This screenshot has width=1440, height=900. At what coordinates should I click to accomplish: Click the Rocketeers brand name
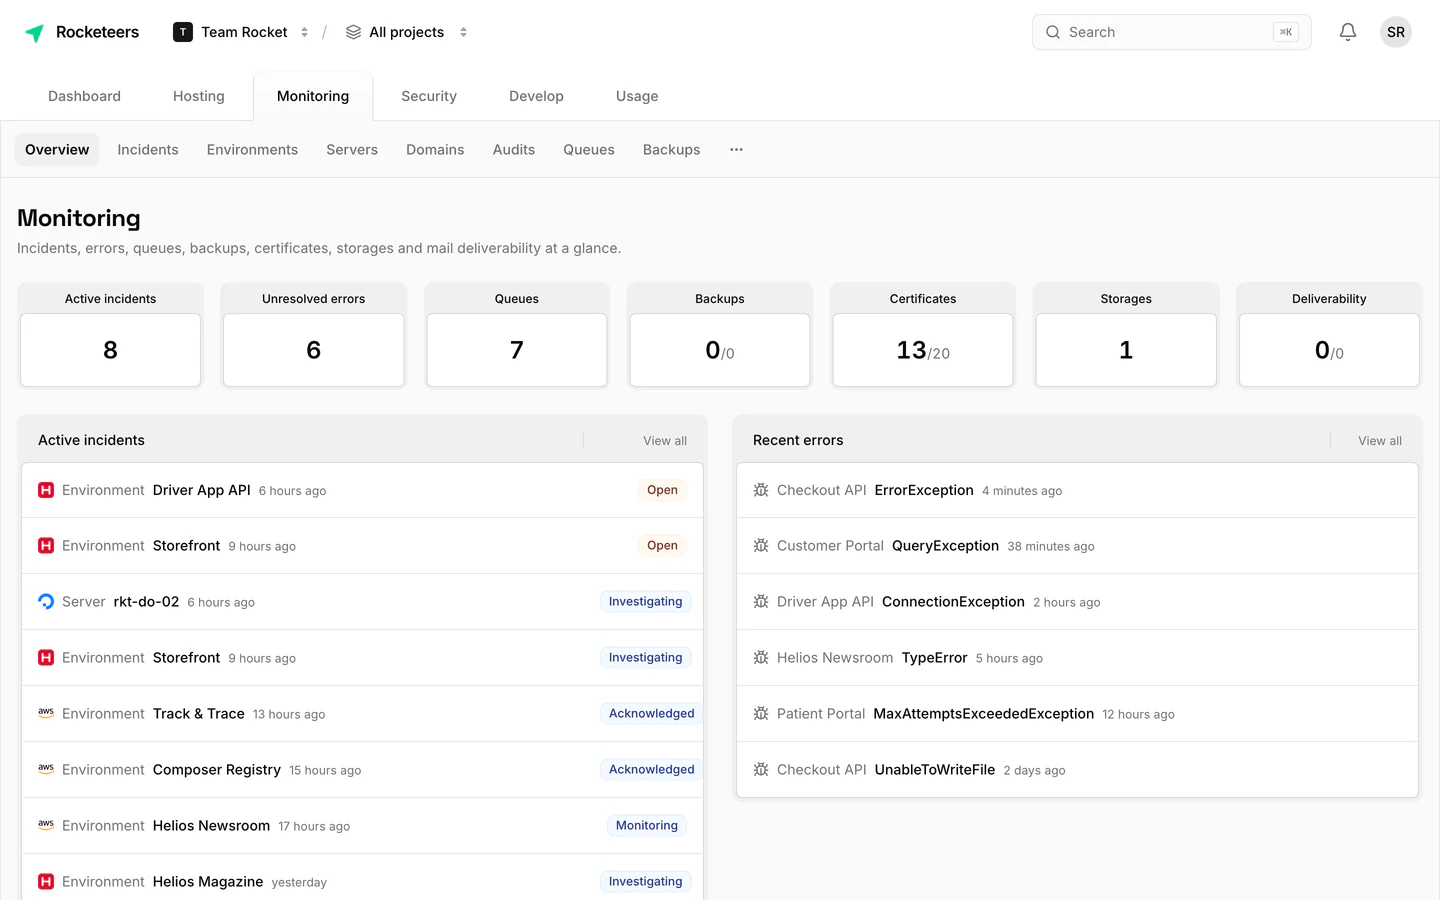[97, 32]
